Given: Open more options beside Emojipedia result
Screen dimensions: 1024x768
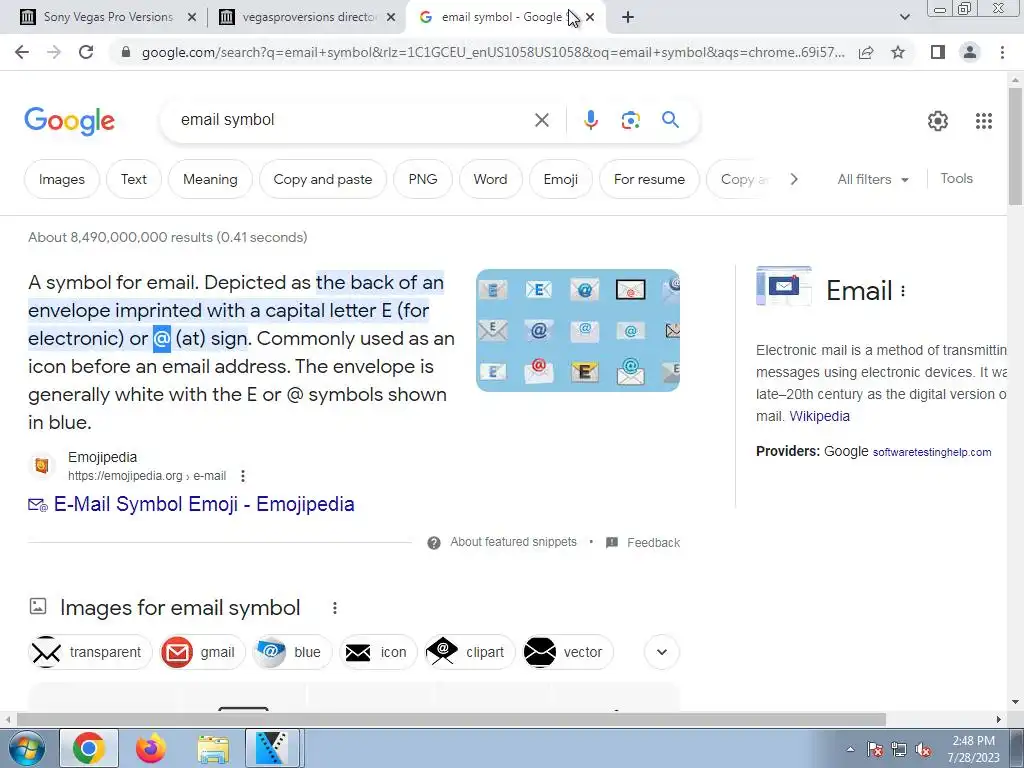Looking at the screenshot, I should (243, 476).
